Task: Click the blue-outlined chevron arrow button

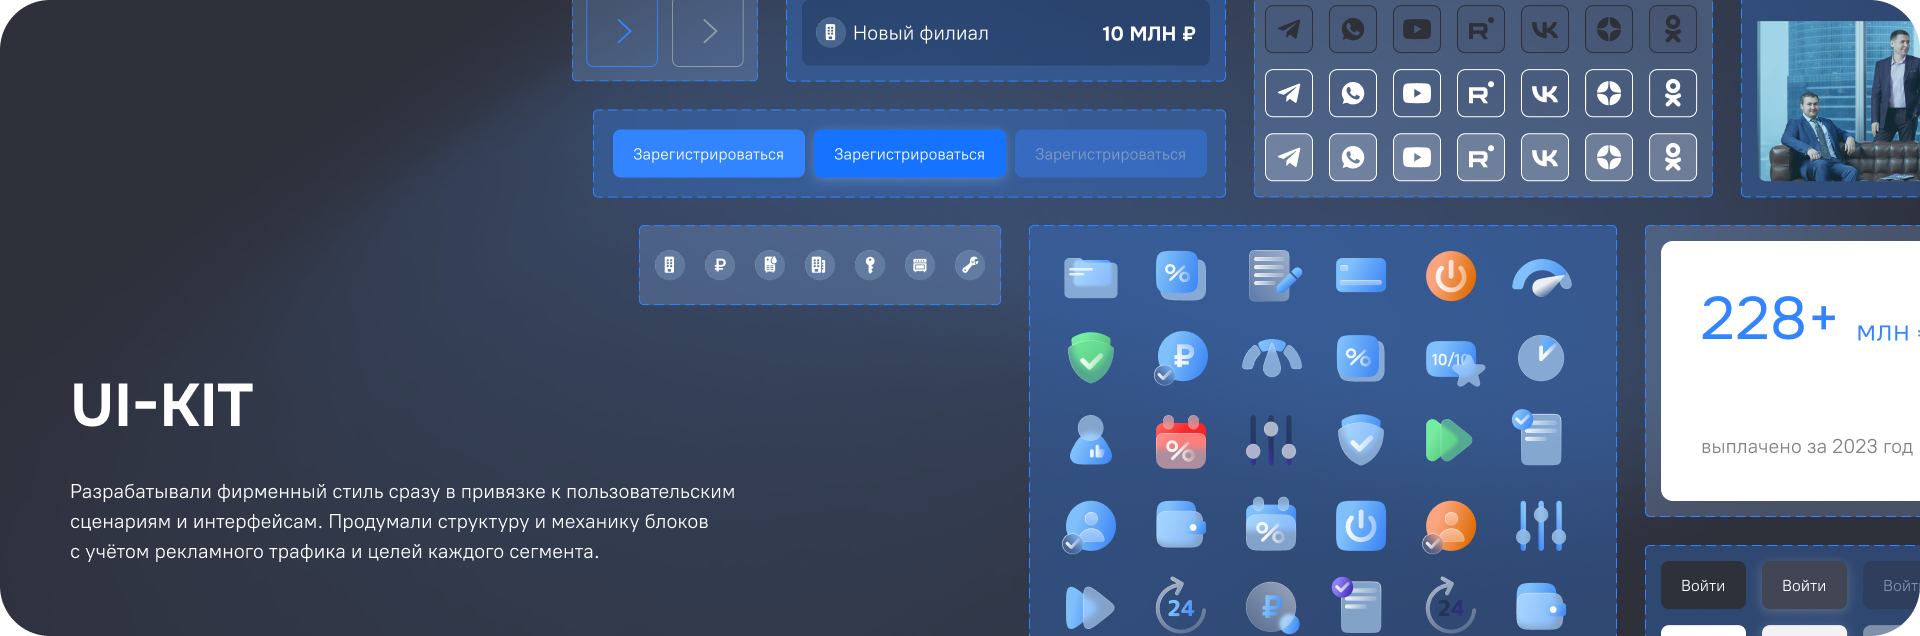Action: [x=622, y=32]
